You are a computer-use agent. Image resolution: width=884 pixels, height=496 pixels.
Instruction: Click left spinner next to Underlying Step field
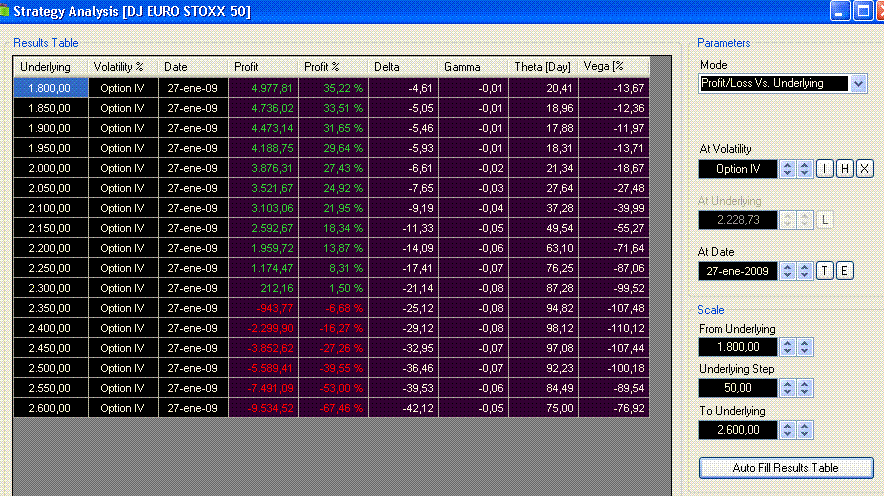tap(788, 388)
